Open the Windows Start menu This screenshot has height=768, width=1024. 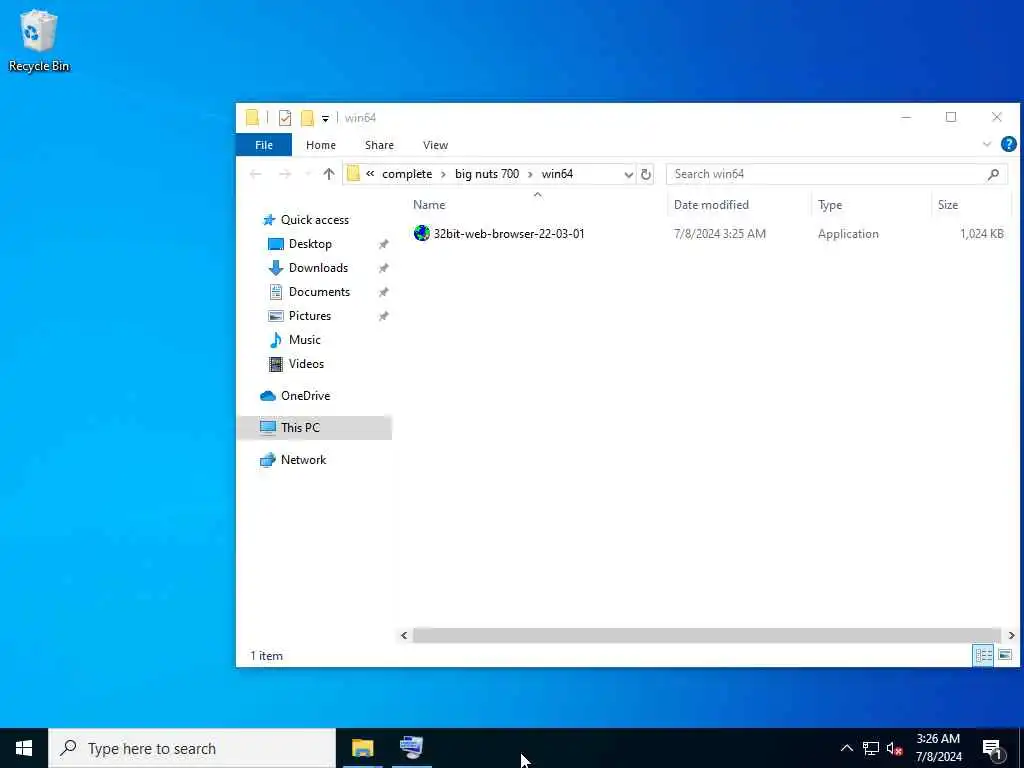(24, 748)
